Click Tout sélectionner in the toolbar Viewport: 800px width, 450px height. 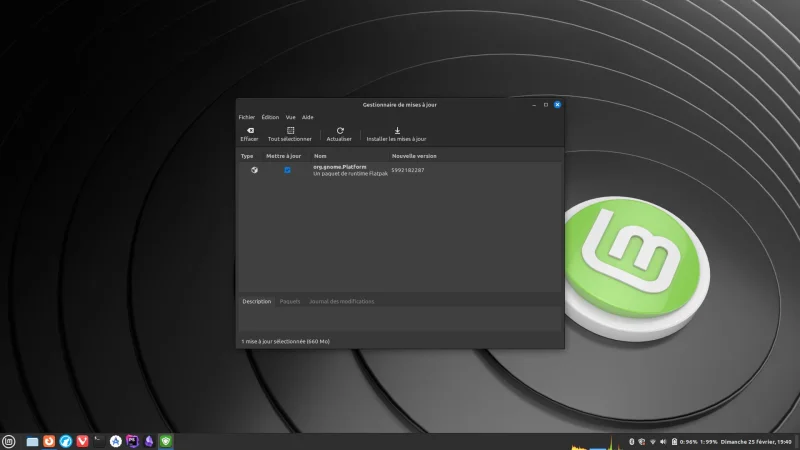pyautogui.click(x=289, y=134)
